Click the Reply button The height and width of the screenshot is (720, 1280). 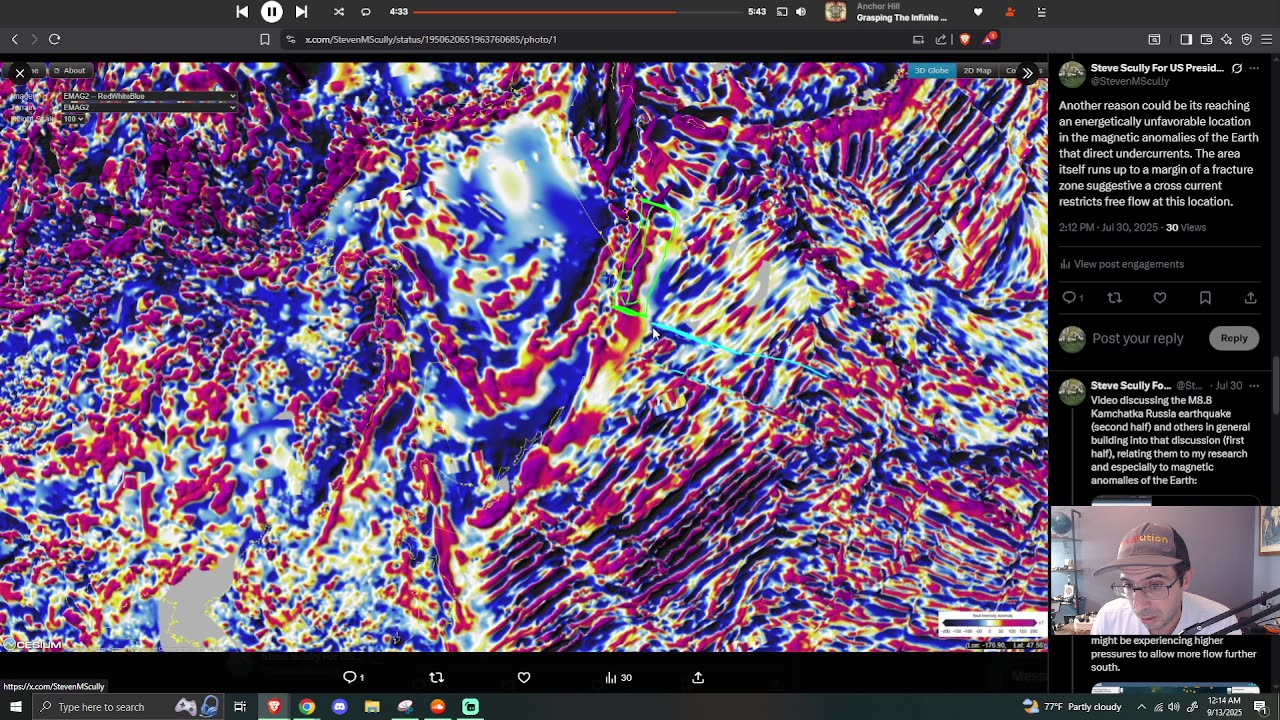pyautogui.click(x=1234, y=338)
